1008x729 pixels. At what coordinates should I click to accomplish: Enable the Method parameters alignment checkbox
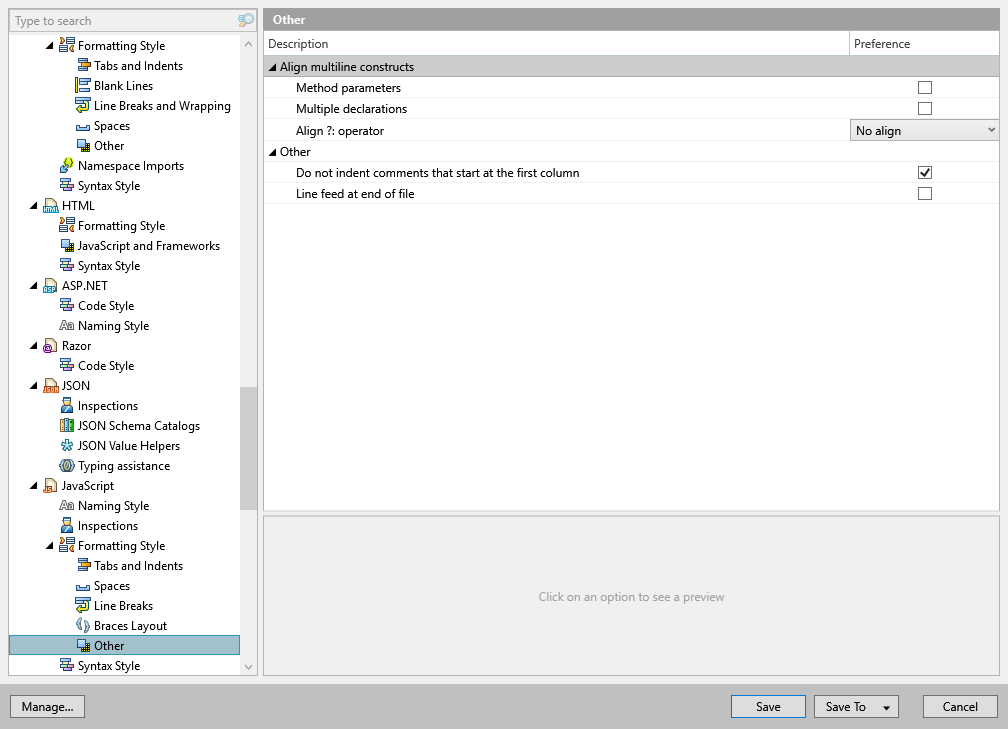pyautogui.click(x=925, y=86)
